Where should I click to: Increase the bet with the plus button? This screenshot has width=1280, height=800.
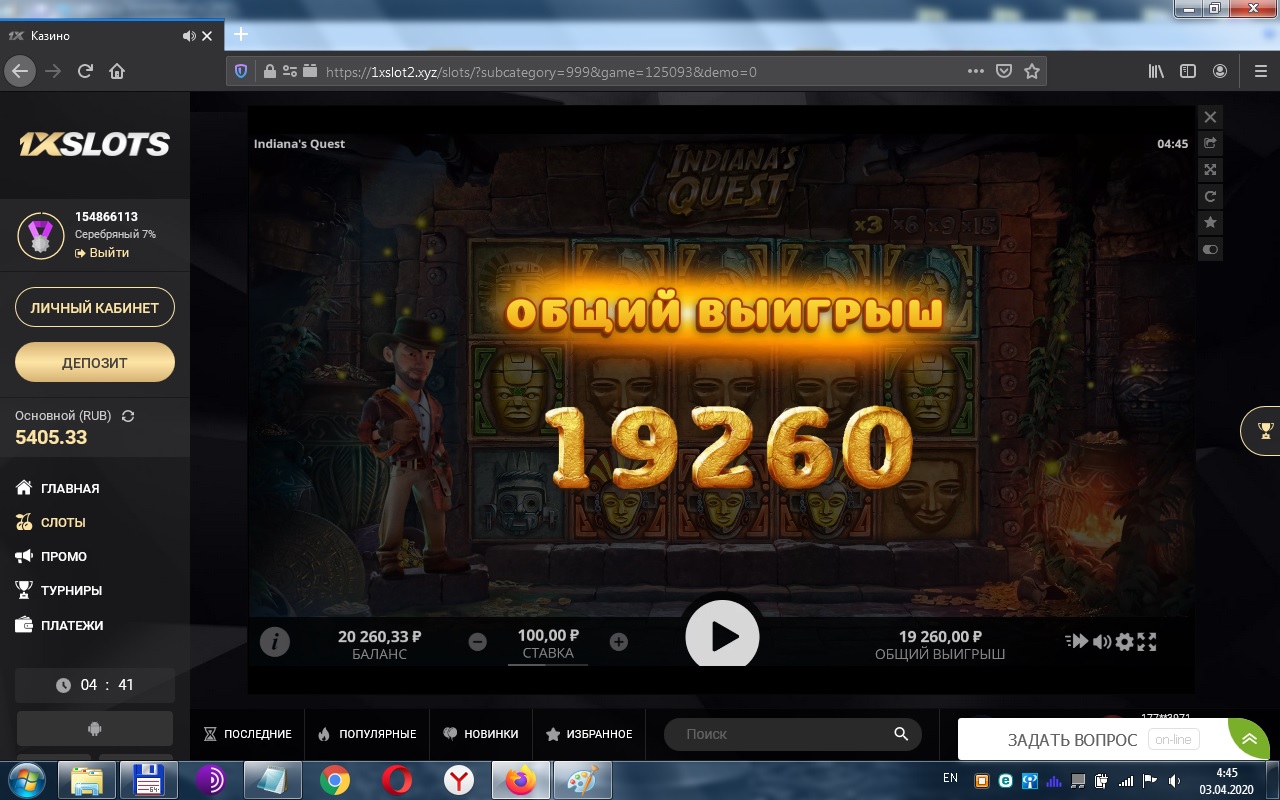pyautogui.click(x=619, y=642)
